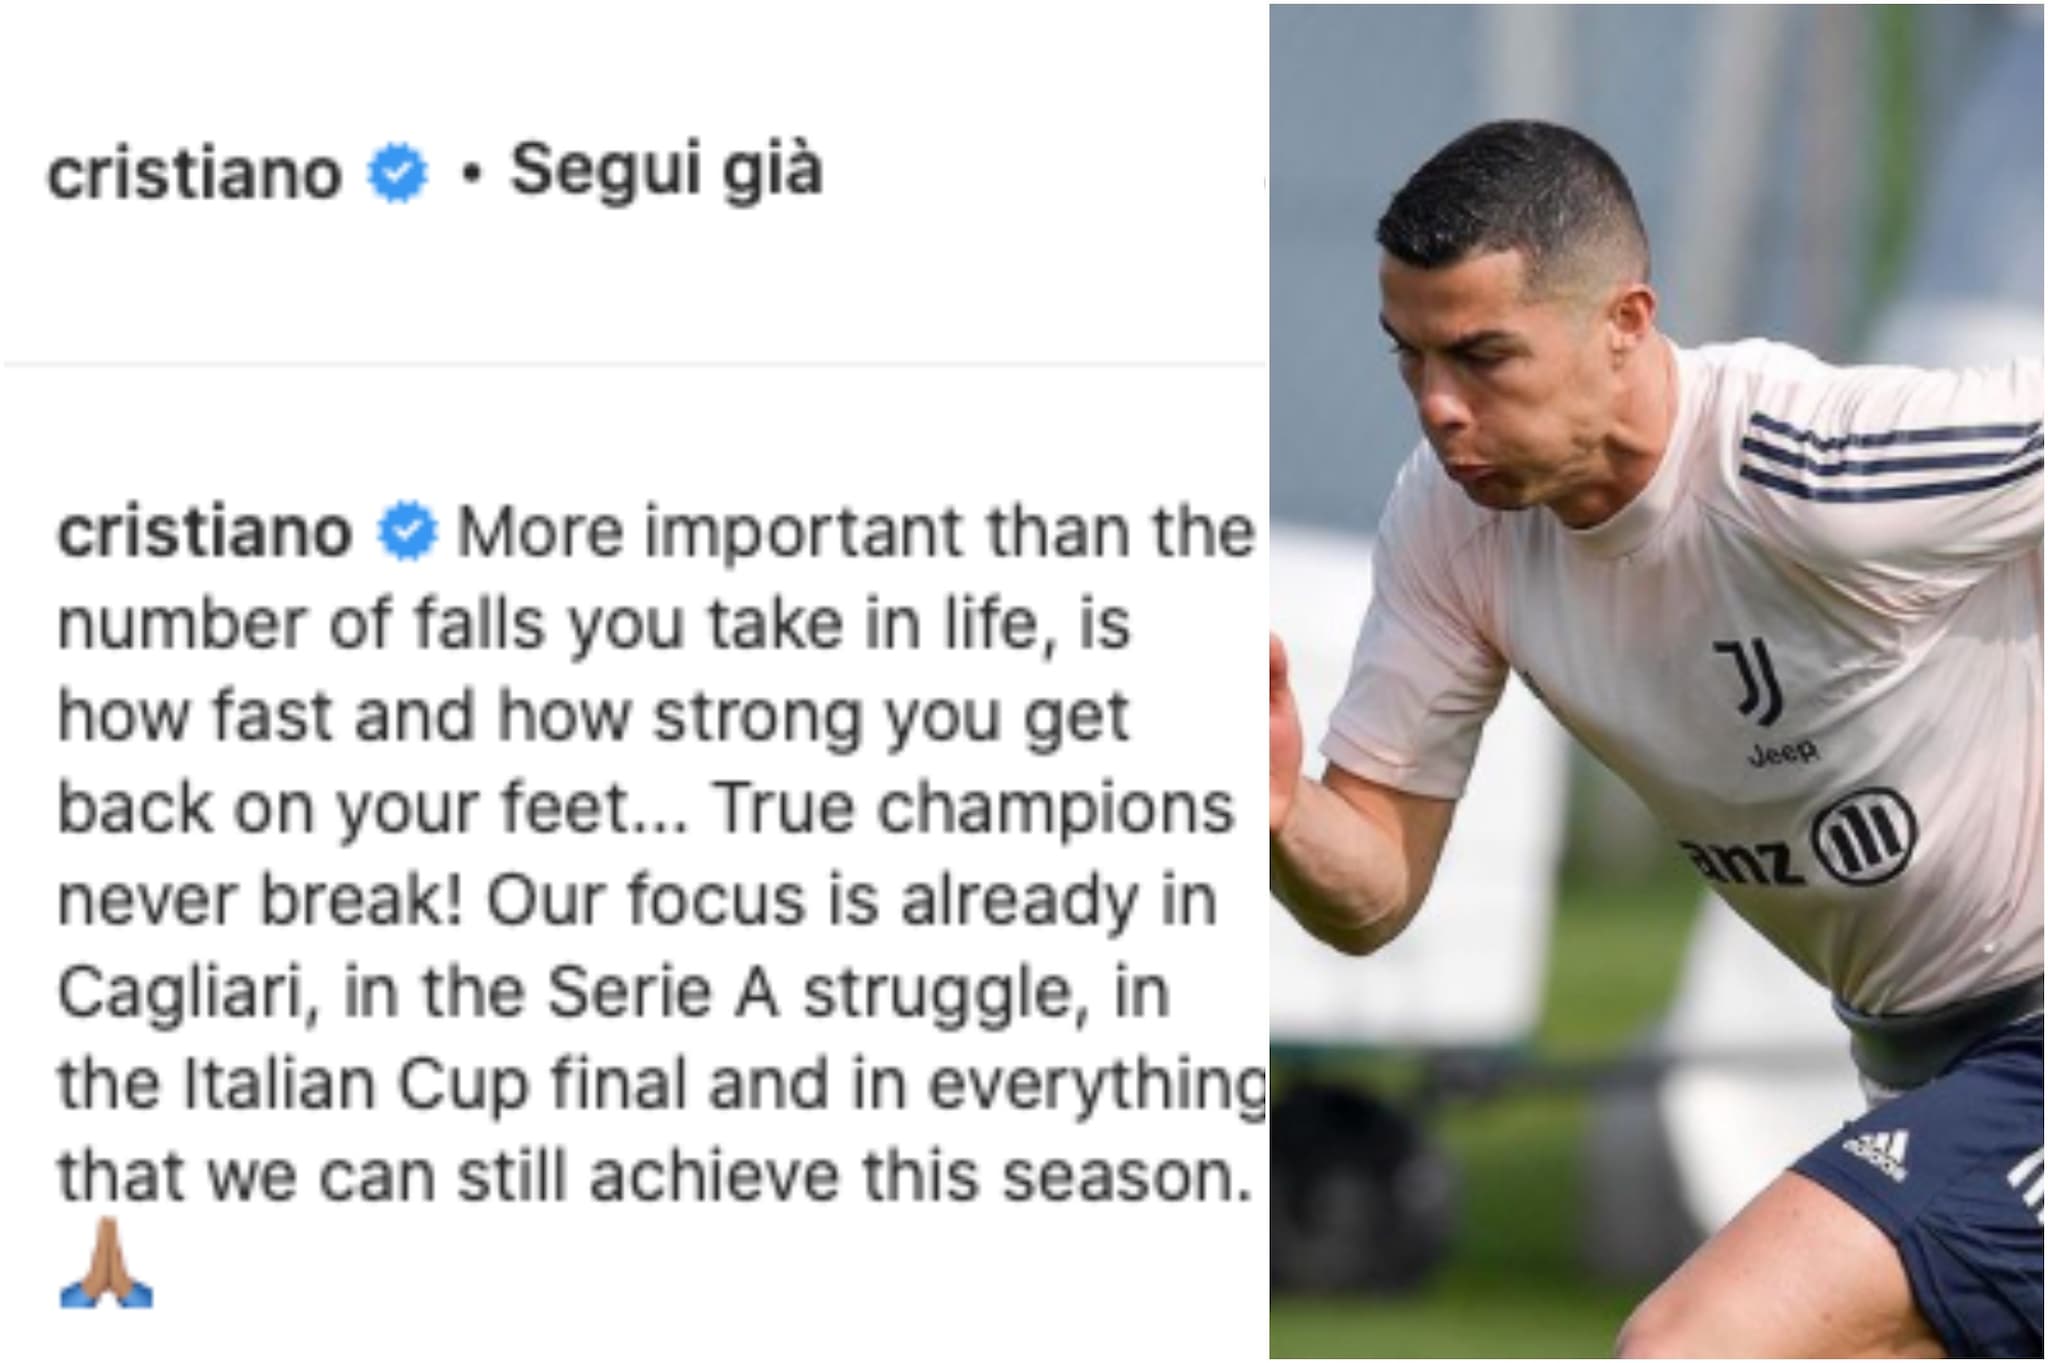Click the praying hands emoji
Image resolution: width=2048 pixels, height=1363 pixels.
click(107, 1262)
